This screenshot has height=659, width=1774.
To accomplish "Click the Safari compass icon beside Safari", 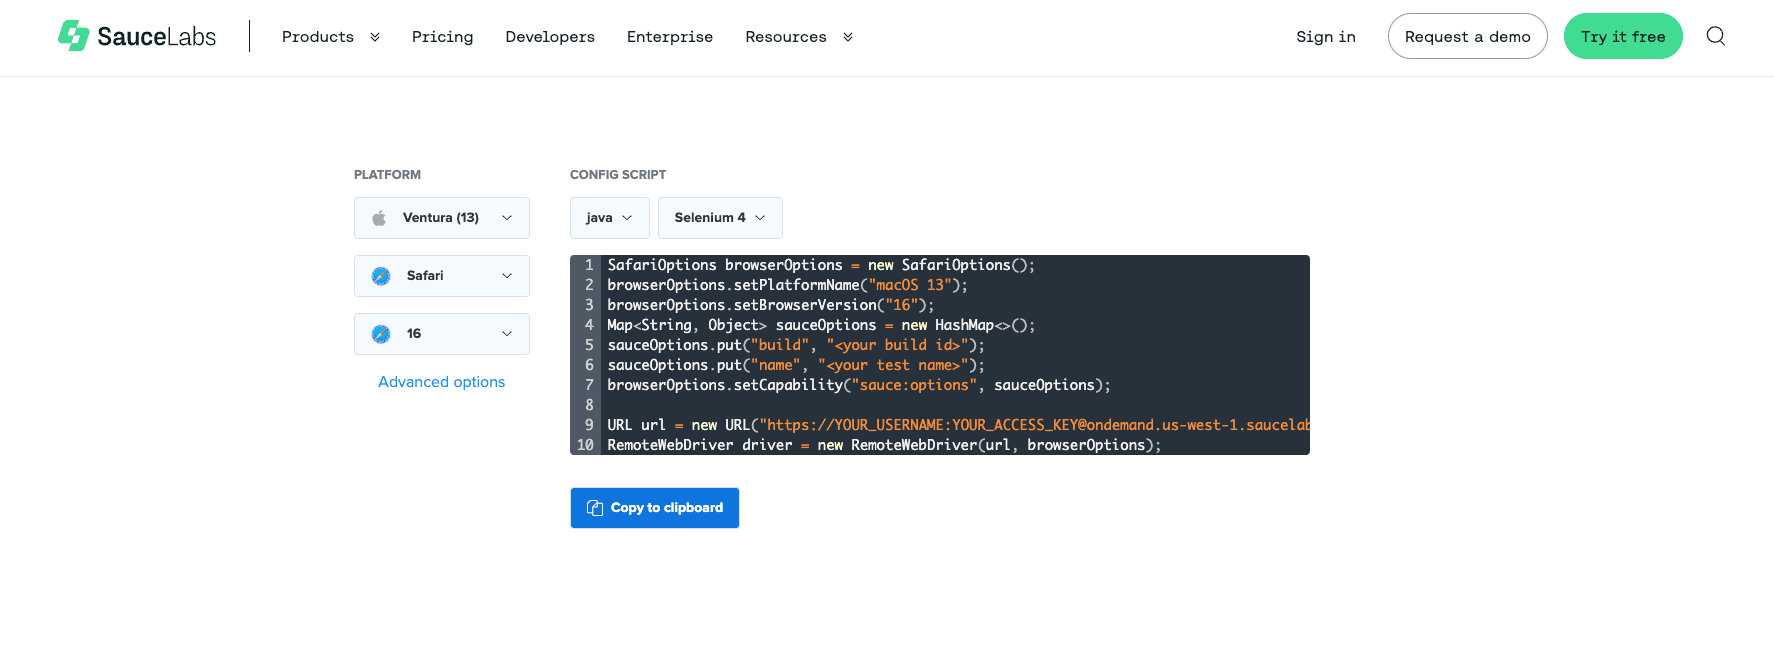I will click(381, 276).
